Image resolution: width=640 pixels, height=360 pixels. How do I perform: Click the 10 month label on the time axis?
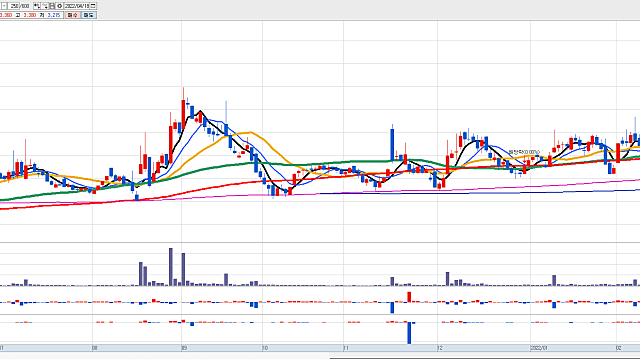(265, 348)
